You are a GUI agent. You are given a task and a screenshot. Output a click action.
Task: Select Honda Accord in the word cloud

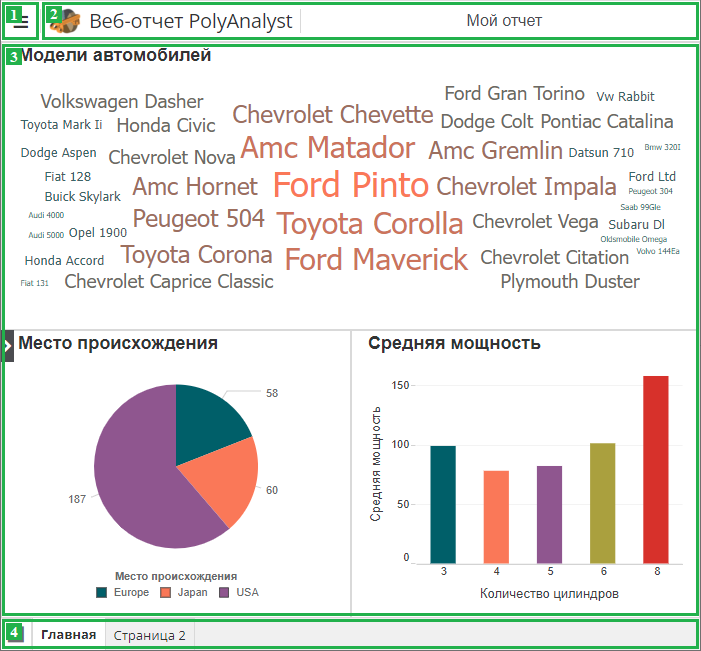tap(64, 261)
